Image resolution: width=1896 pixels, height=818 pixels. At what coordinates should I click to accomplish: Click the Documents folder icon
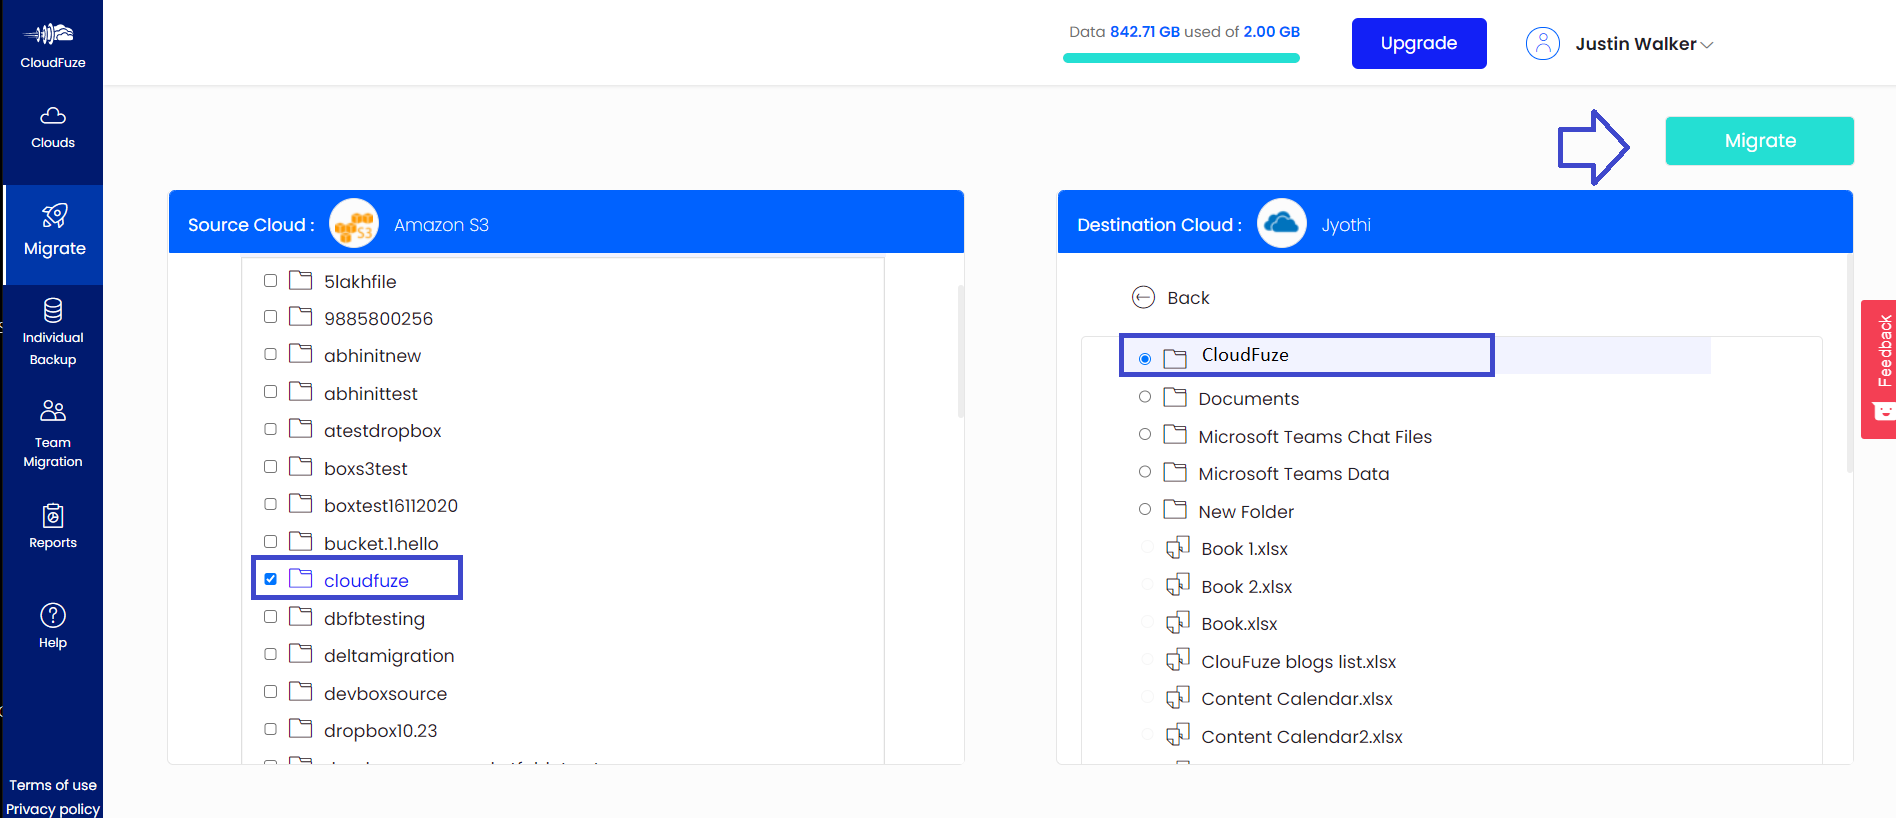(x=1175, y=397)
